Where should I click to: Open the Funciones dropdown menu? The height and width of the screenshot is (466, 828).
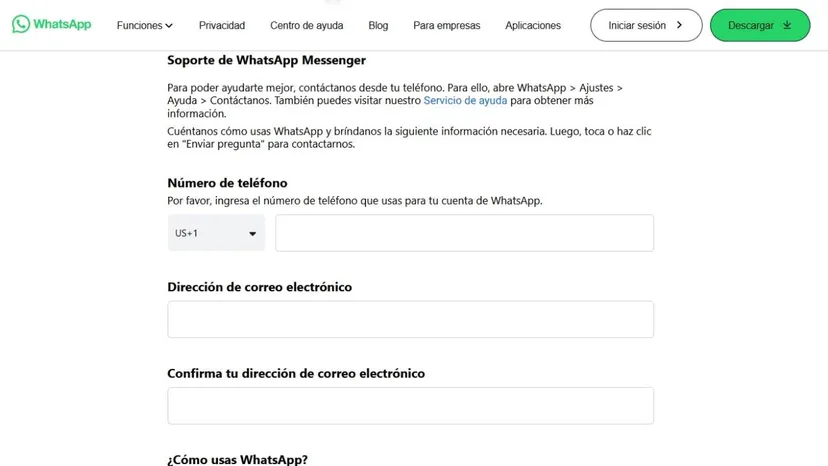[x=144, y=25]
